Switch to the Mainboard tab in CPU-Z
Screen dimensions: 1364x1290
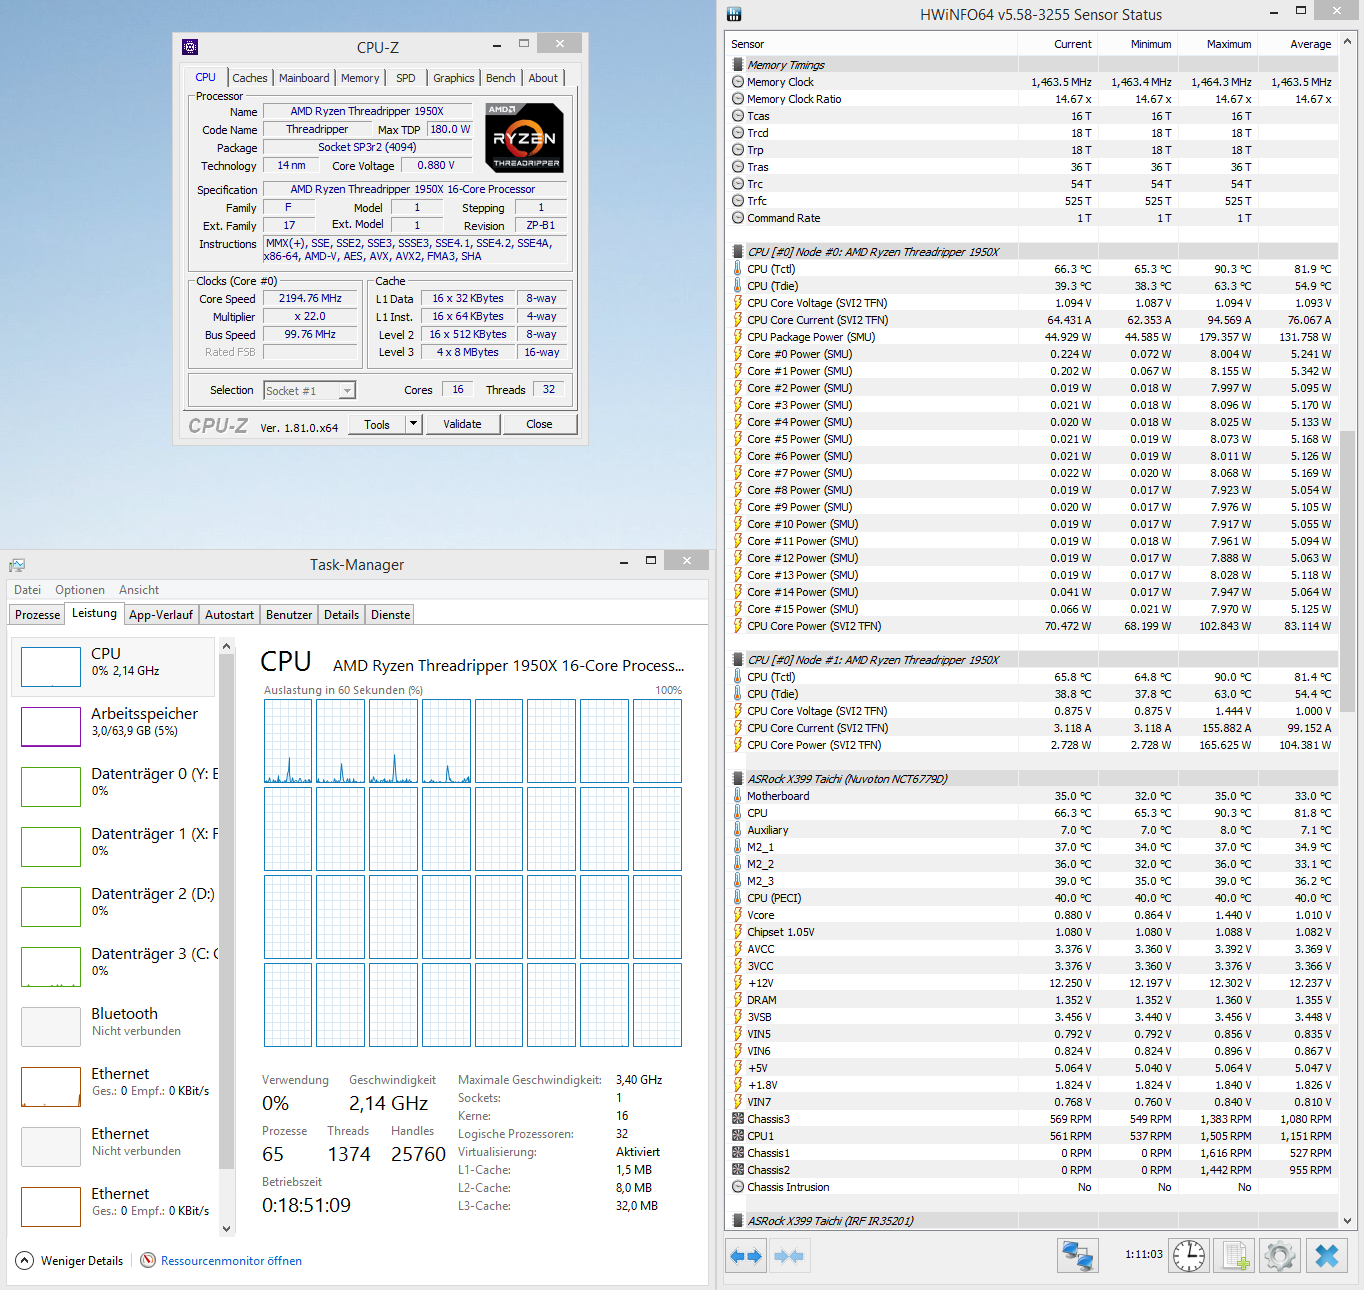click(304, 78)
